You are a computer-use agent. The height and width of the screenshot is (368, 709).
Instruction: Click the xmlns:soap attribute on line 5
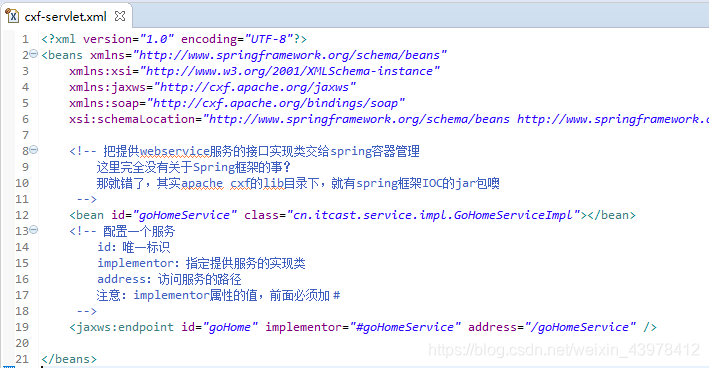tap(237, 103)
